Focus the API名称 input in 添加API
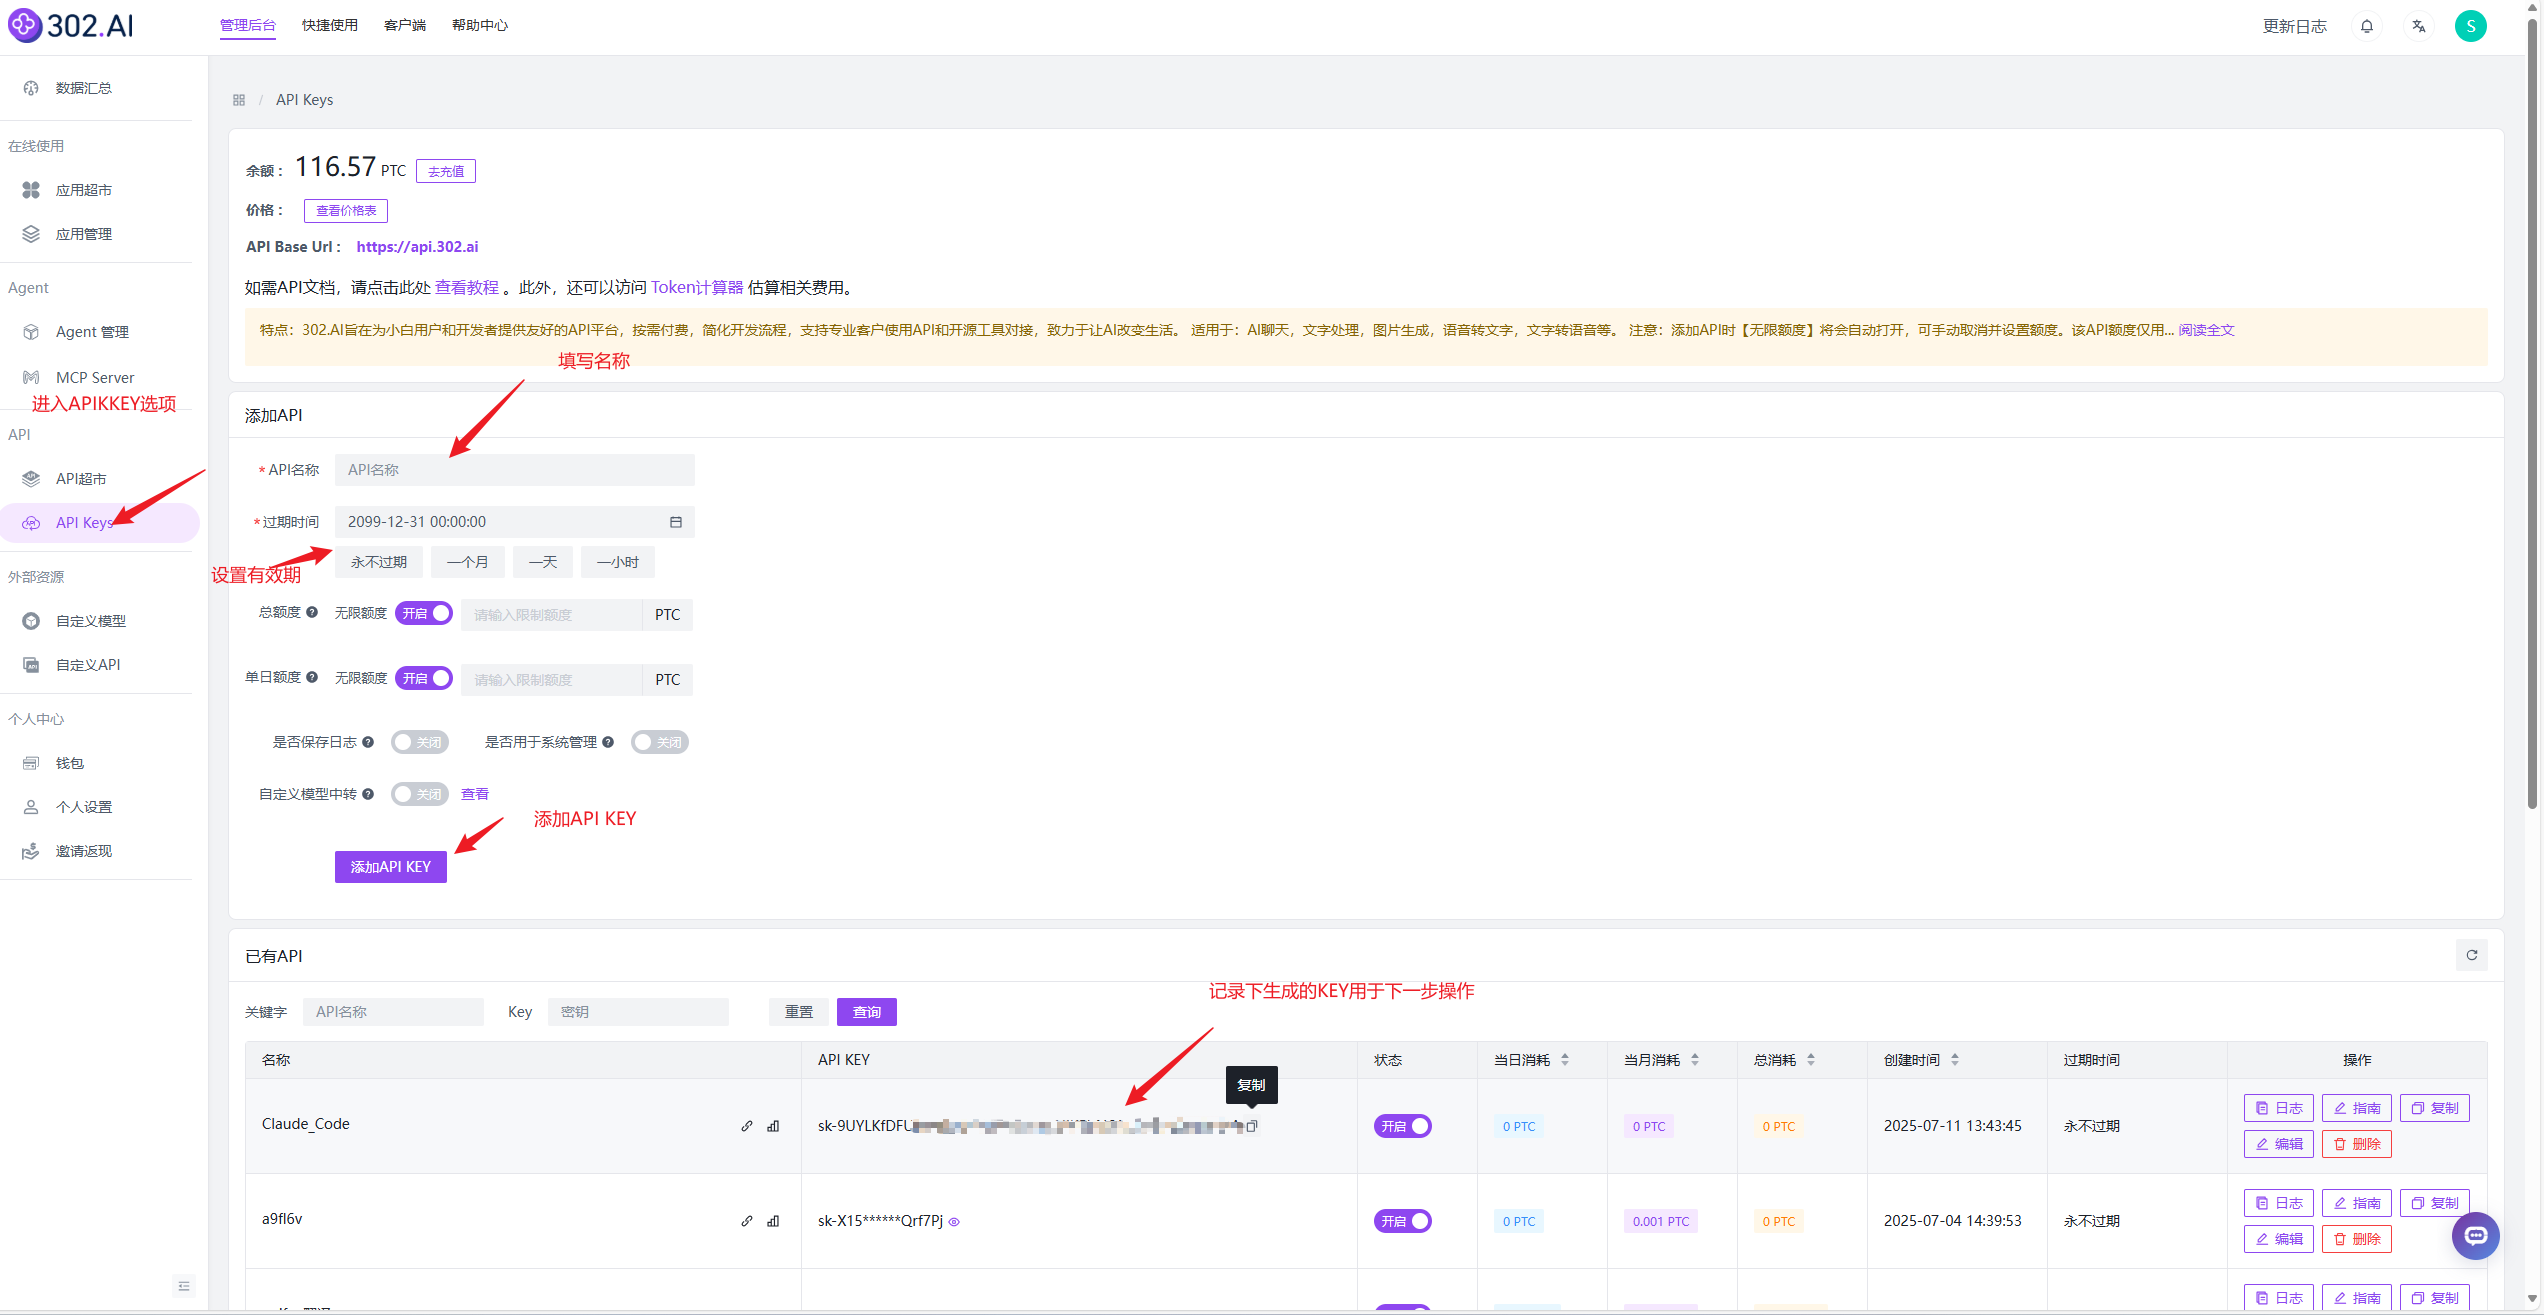The width and height of the screenshot is (2544, 1315). (515, 470)
